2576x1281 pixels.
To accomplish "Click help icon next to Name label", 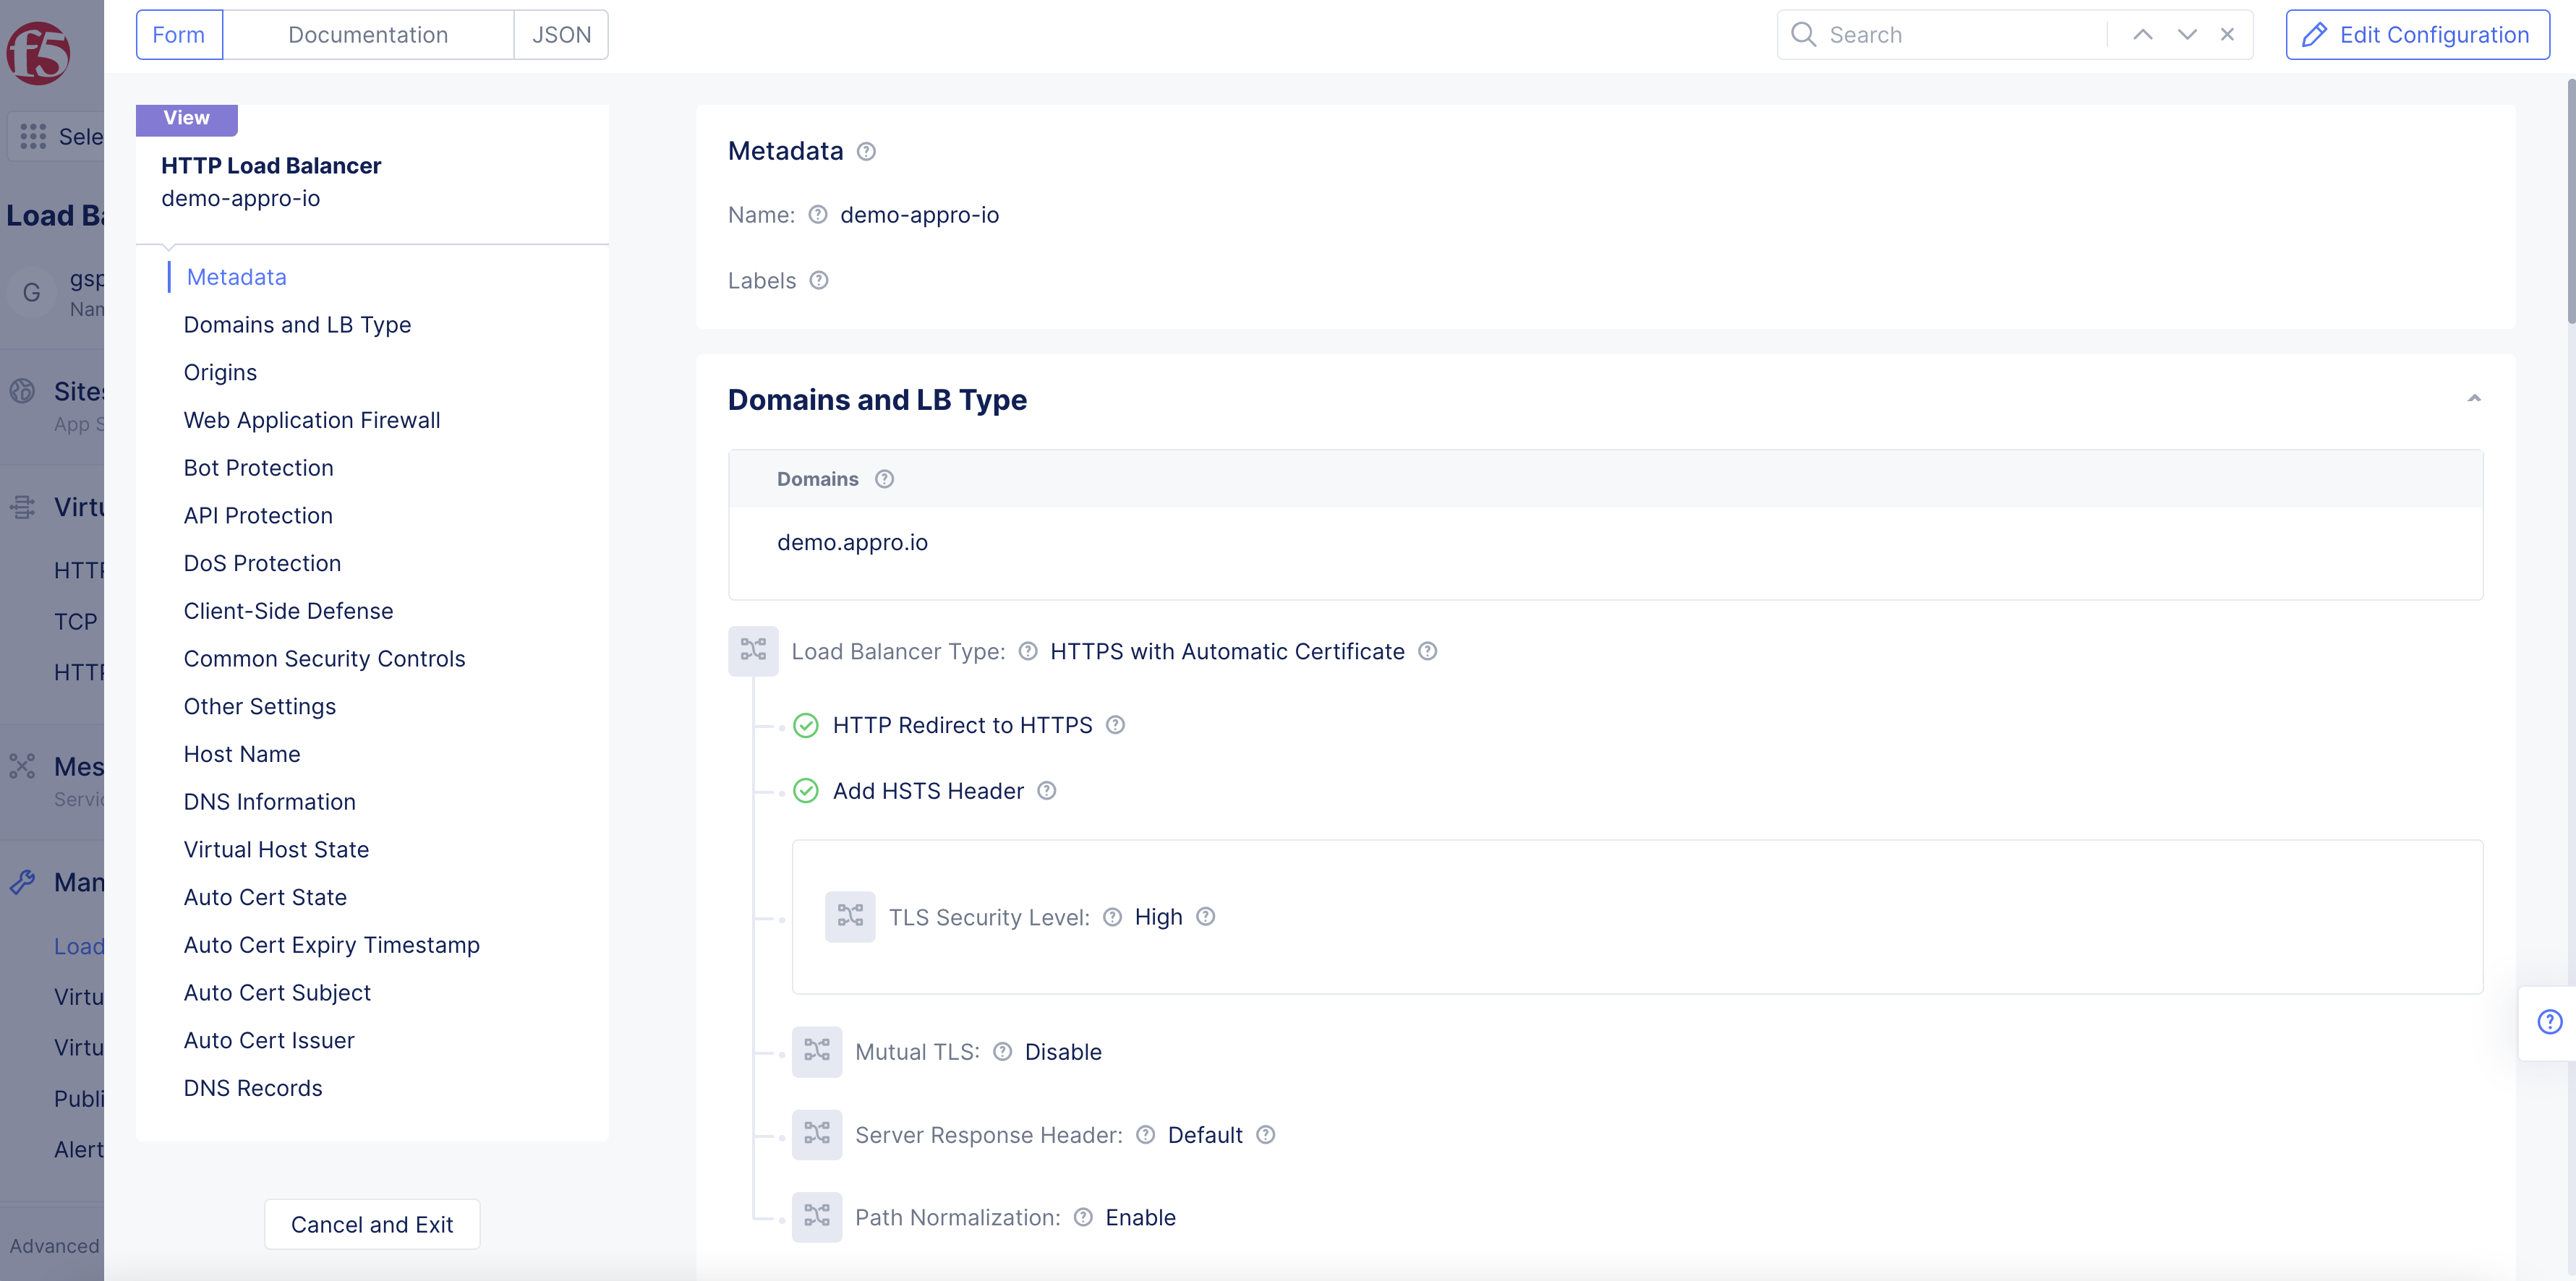I will tap(818, 215).
